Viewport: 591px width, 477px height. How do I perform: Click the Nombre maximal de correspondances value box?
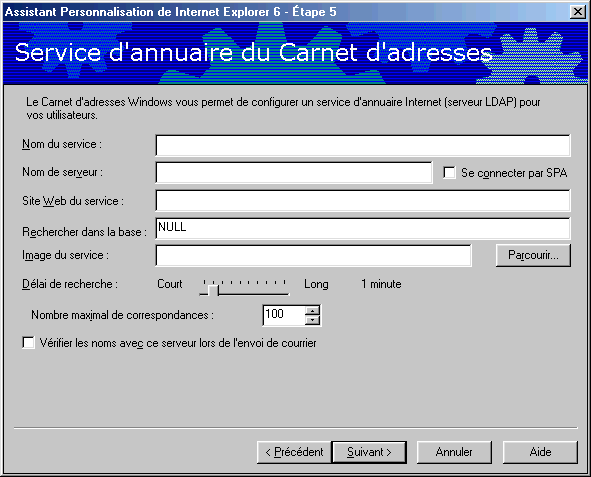coord(283,315)
